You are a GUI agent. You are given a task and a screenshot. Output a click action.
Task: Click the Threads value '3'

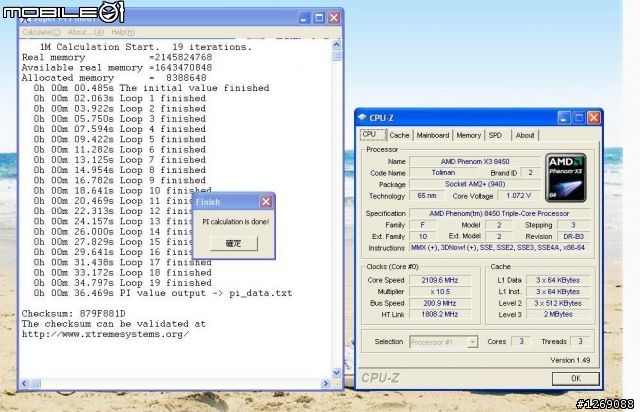point(580,341)
